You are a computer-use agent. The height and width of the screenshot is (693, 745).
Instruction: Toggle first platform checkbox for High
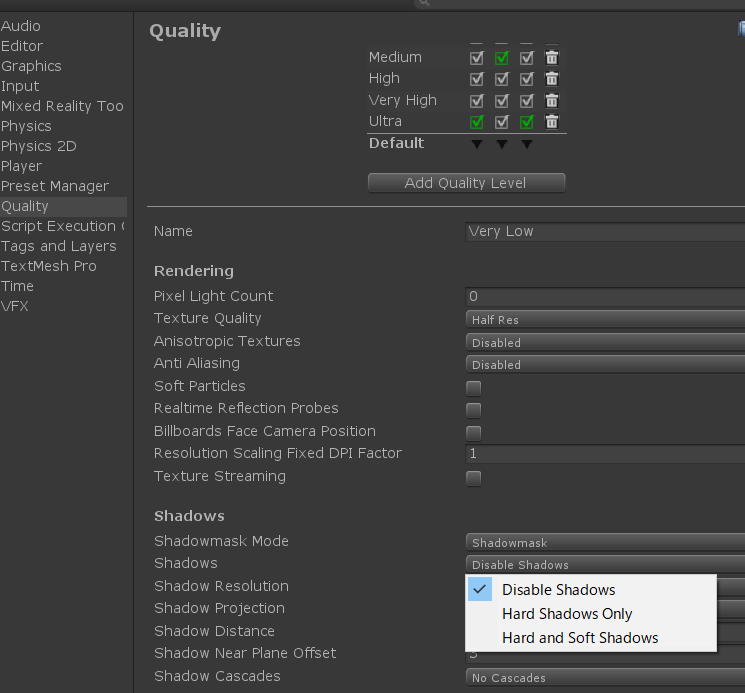(477, 79)
